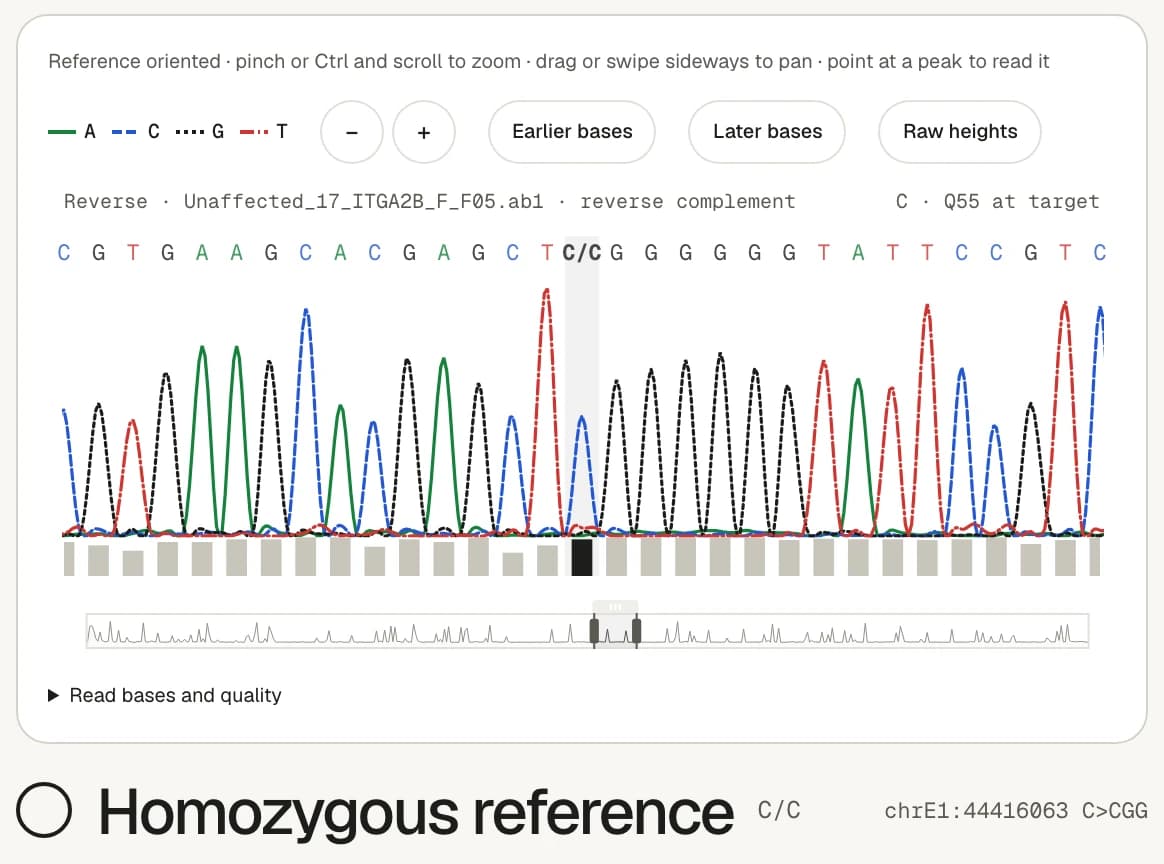Zoom out with the minus button
This screenshot has height=864, width=1164.
point(352,132)
